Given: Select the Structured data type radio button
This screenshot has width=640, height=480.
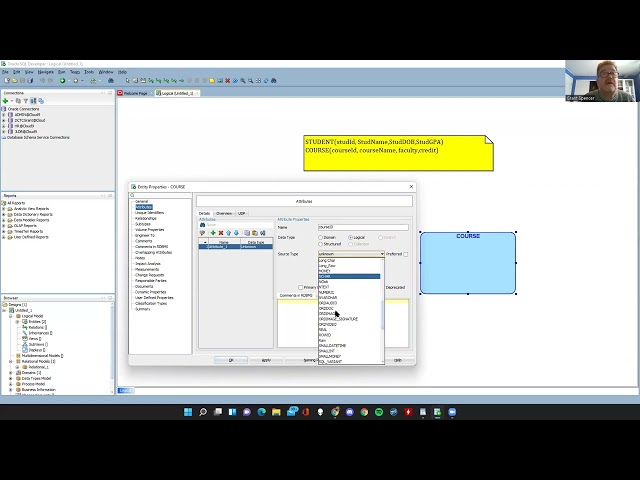Looking at the screenshot, I should click(x=320, y=244).
